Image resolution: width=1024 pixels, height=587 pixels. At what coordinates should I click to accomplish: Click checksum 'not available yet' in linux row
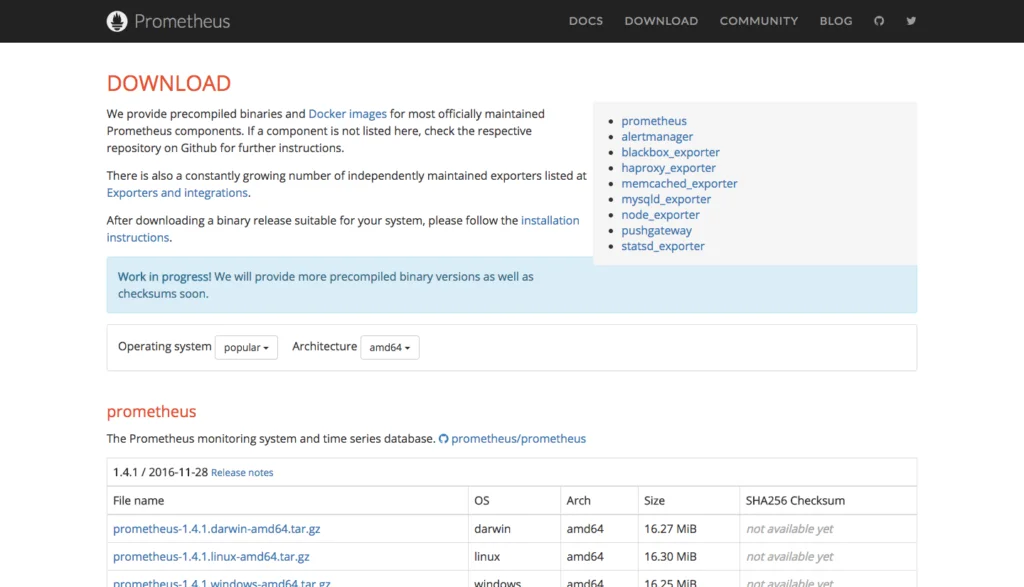click(790, 557)
